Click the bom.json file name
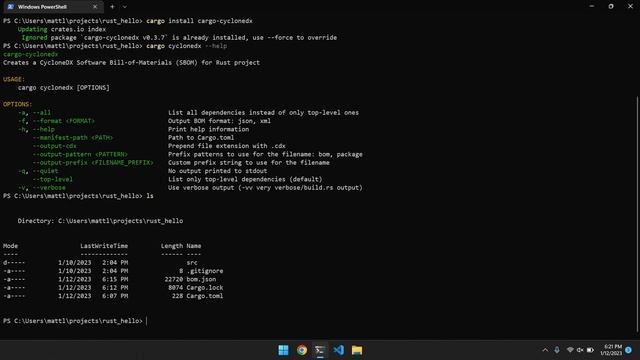The image size is (640, 360). 201,280
